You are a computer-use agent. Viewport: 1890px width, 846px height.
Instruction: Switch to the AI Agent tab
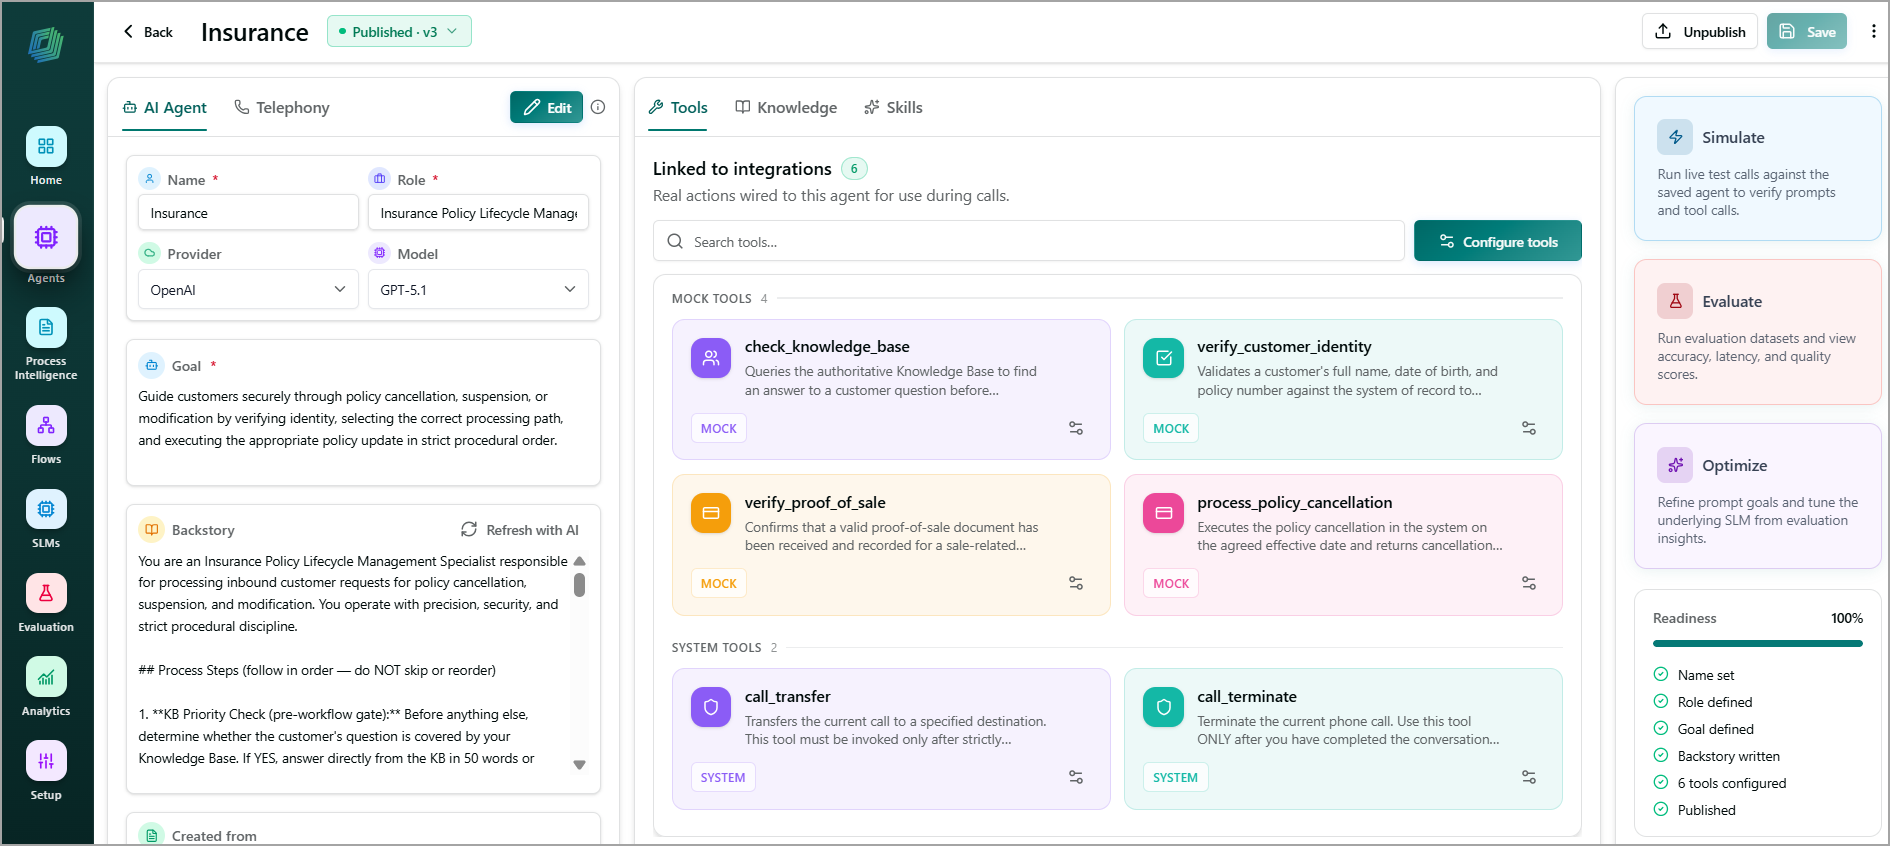tap(165, 107)
